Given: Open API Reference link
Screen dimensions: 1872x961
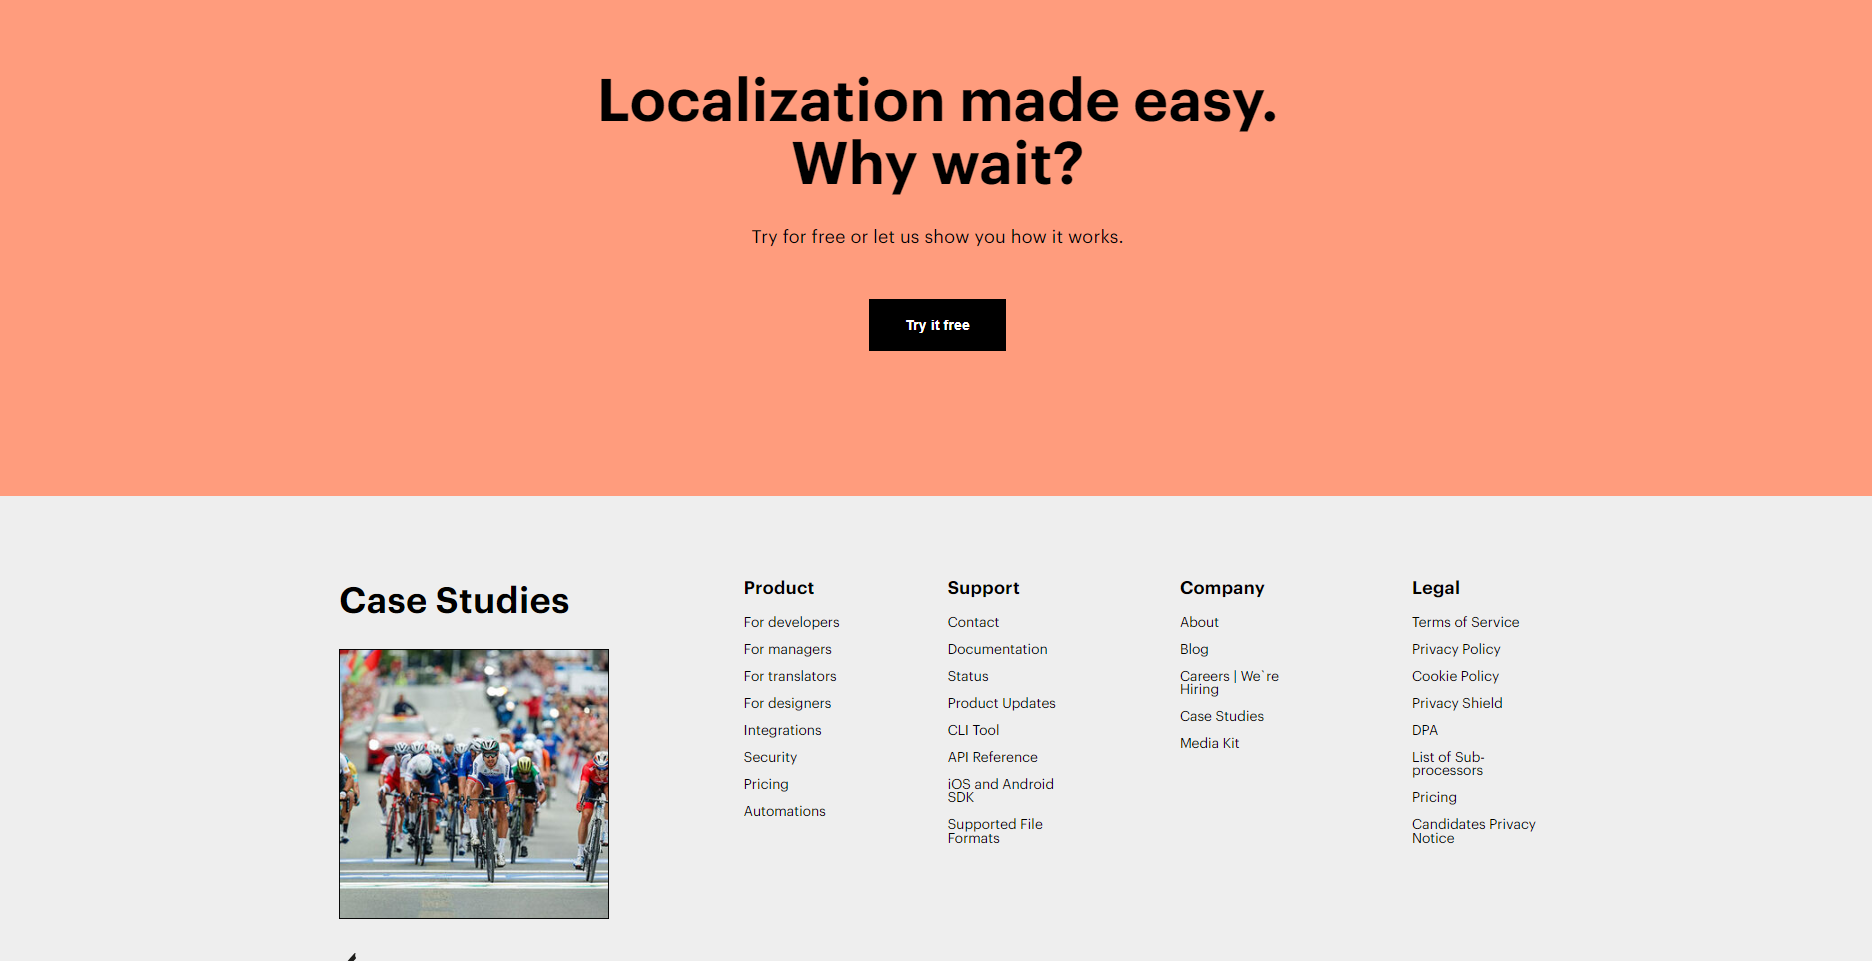Looking at the screenshot, I should pos(992,757).
